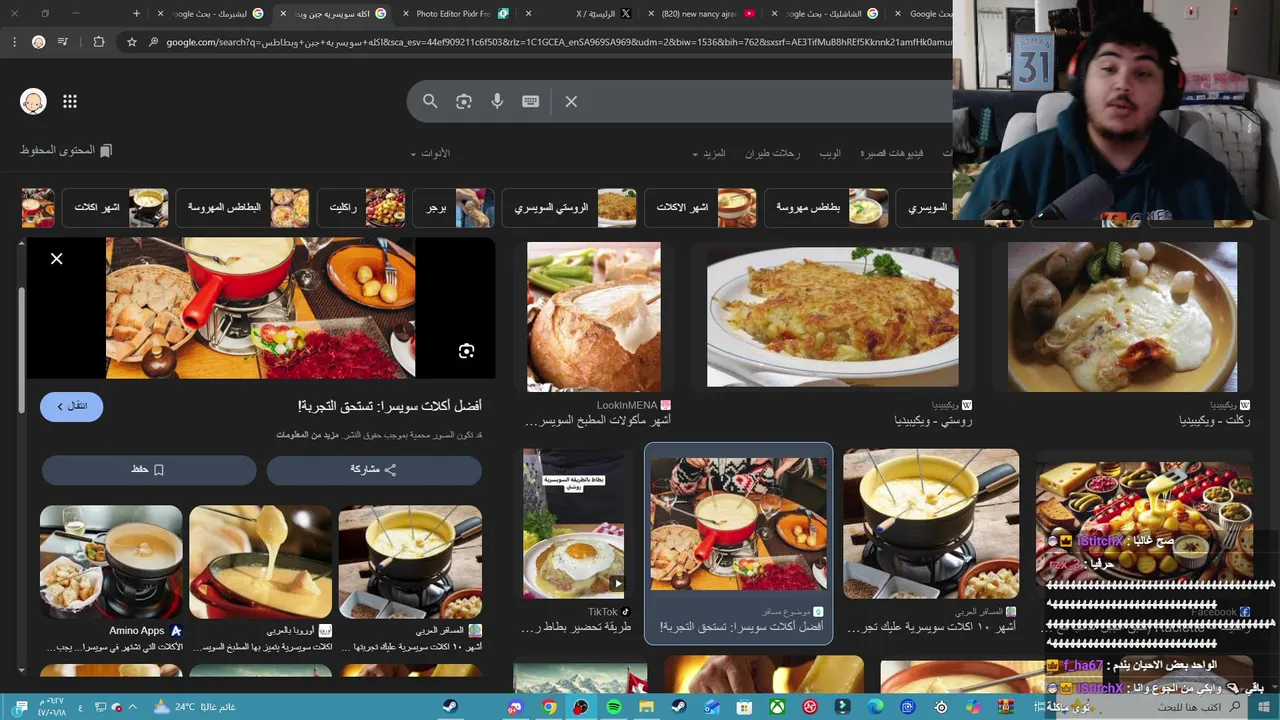
Task: Open the on-screen keyboard input tool
Action: (530, 101)
